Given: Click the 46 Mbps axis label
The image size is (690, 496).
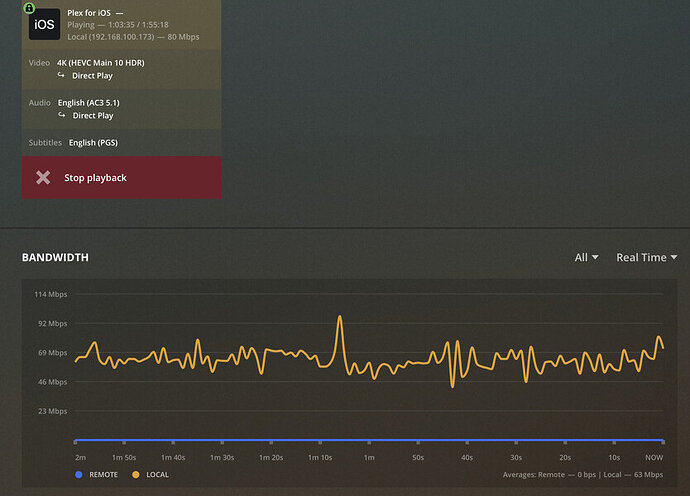Looking at the screenshot, I should click(x=53, y=382).
